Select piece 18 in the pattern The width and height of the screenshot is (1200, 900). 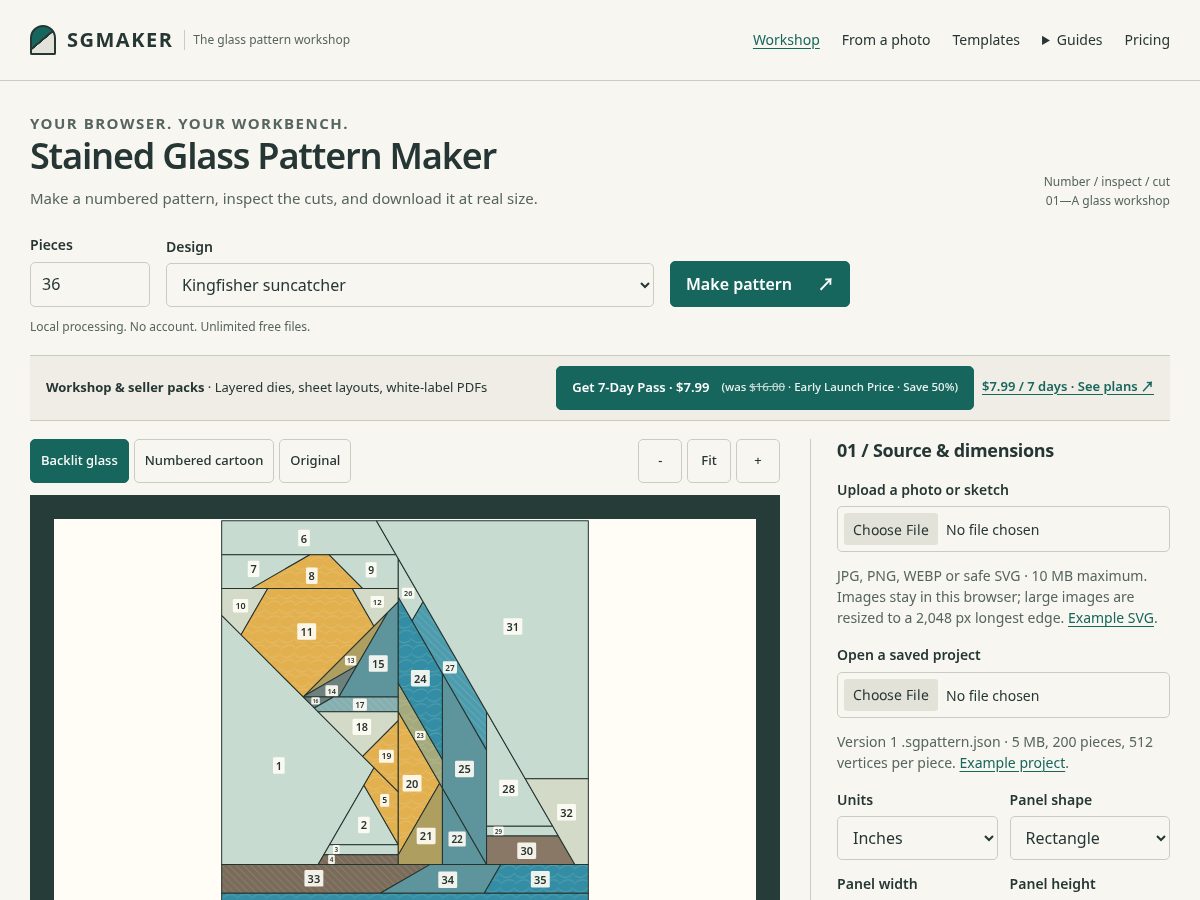tap(362, 727)
